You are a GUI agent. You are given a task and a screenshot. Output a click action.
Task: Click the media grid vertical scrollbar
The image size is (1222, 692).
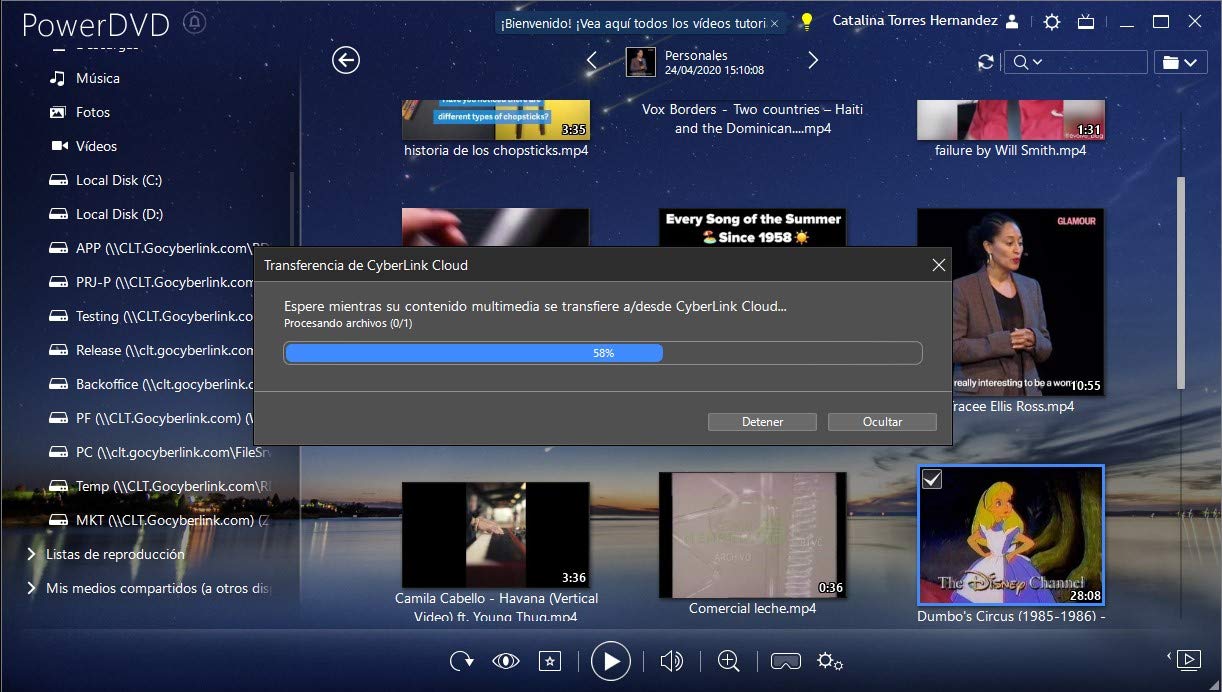tap(1182, 283)
